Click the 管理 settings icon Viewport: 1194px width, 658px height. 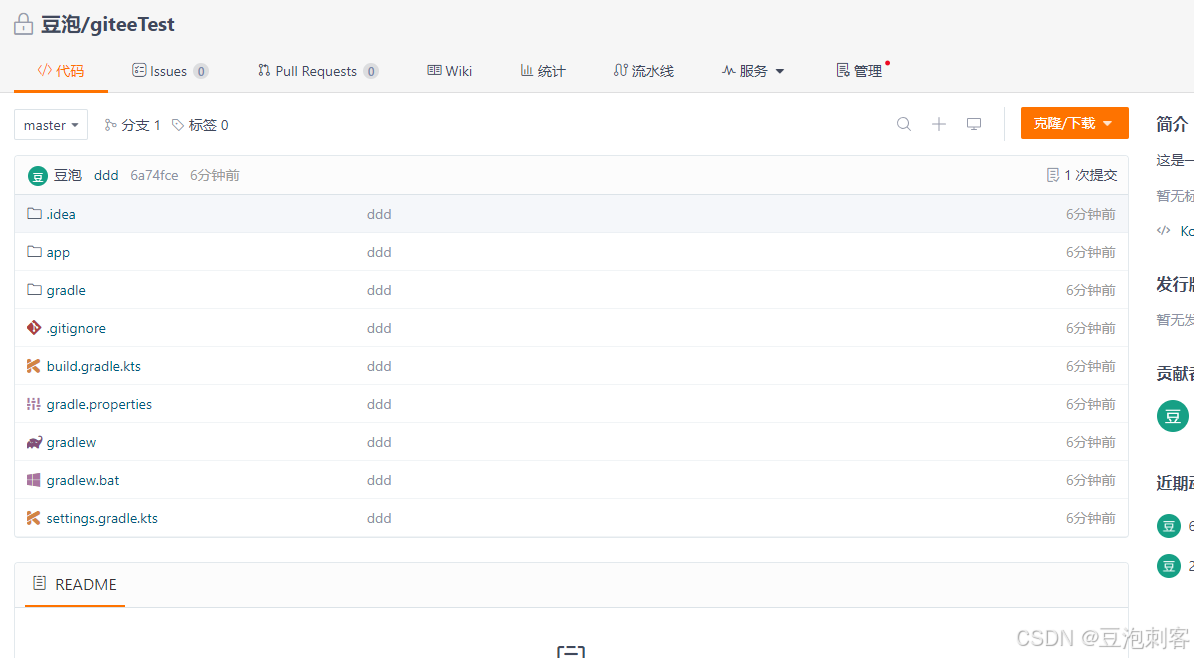pyautogui.click(x=843, y=70)
